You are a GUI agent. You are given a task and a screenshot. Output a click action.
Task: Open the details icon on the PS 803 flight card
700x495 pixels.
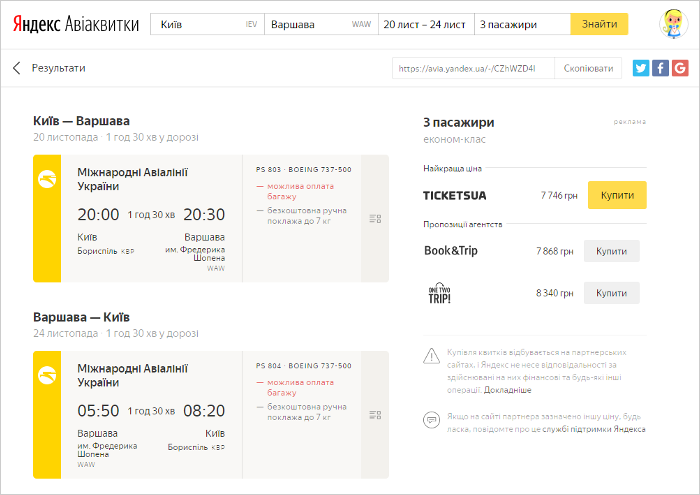pyautogui.click(x=375, y=219)
